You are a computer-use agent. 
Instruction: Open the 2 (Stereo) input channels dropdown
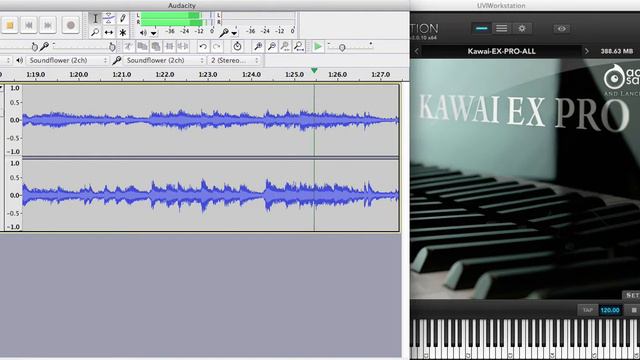coord(234,60)
